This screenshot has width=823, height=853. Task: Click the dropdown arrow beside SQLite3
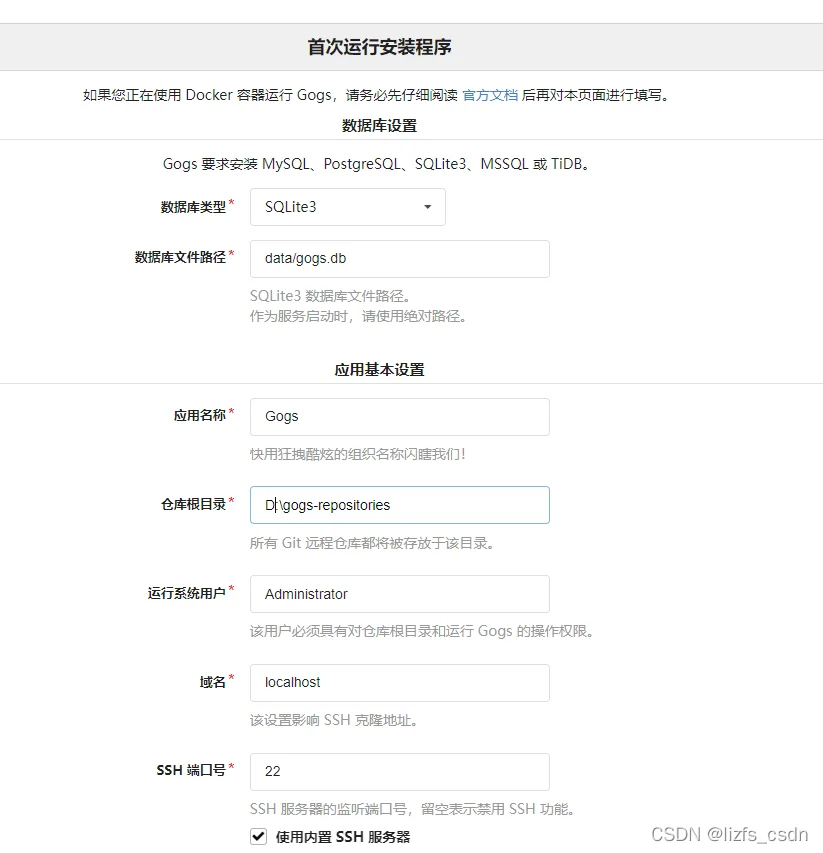click(428, 207)
